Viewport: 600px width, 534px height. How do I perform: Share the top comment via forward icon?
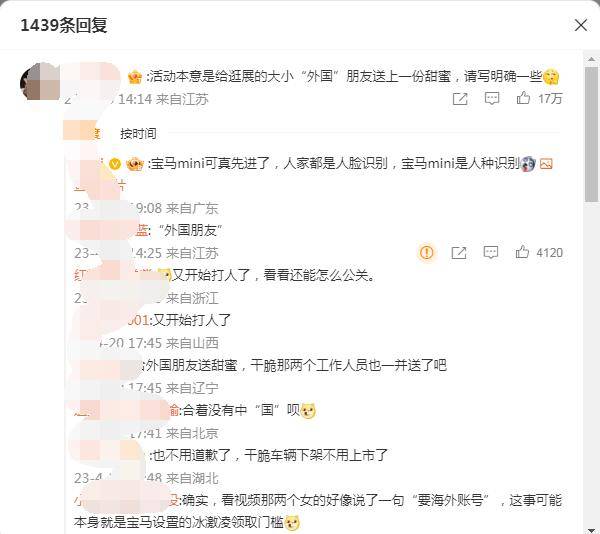click(x=460, y=99)
